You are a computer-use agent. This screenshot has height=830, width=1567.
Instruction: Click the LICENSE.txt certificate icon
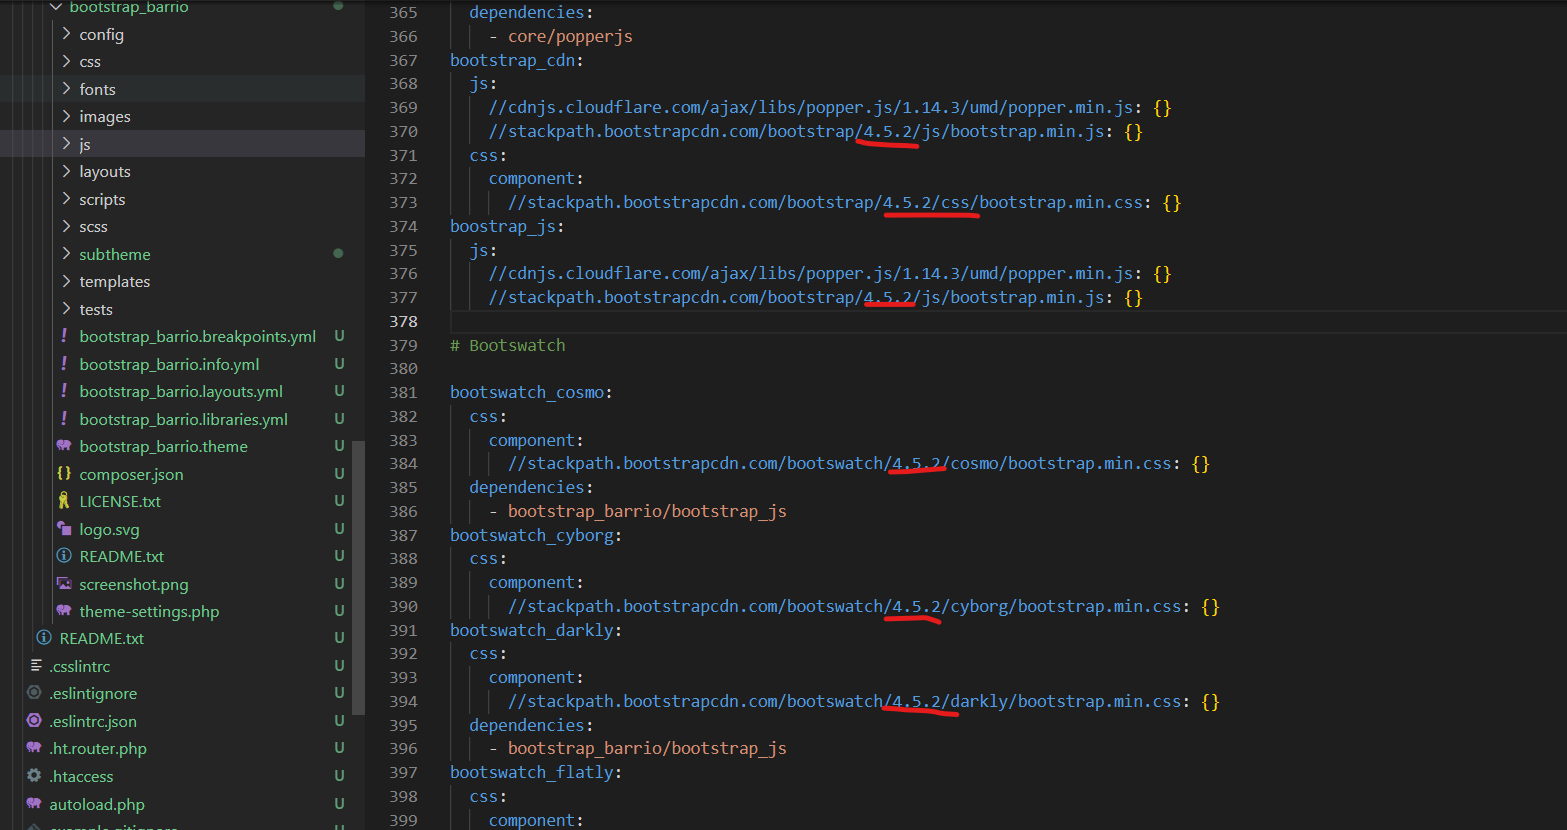tap(64, 501)
